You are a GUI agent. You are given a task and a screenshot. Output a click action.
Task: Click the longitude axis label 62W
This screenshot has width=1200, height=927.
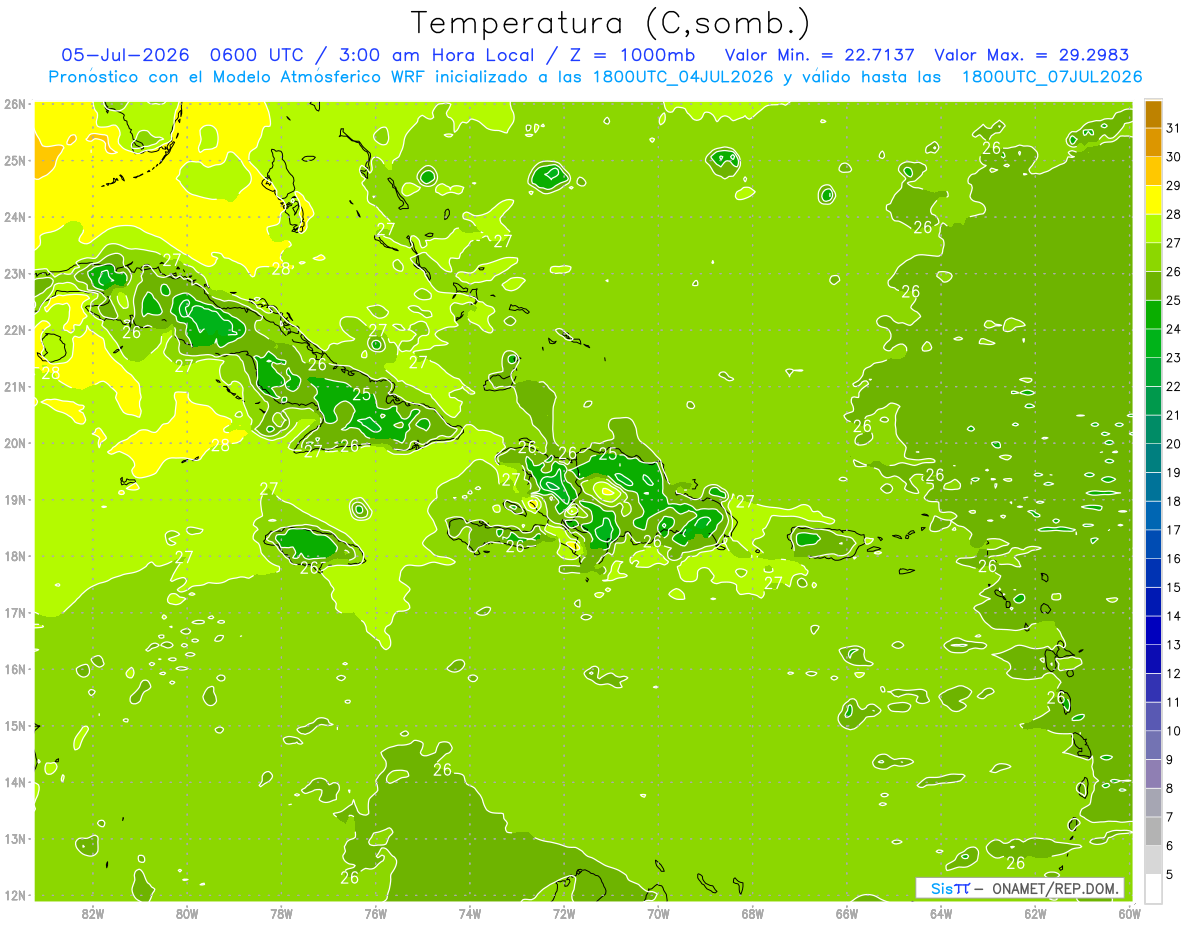click(1035, 913)
